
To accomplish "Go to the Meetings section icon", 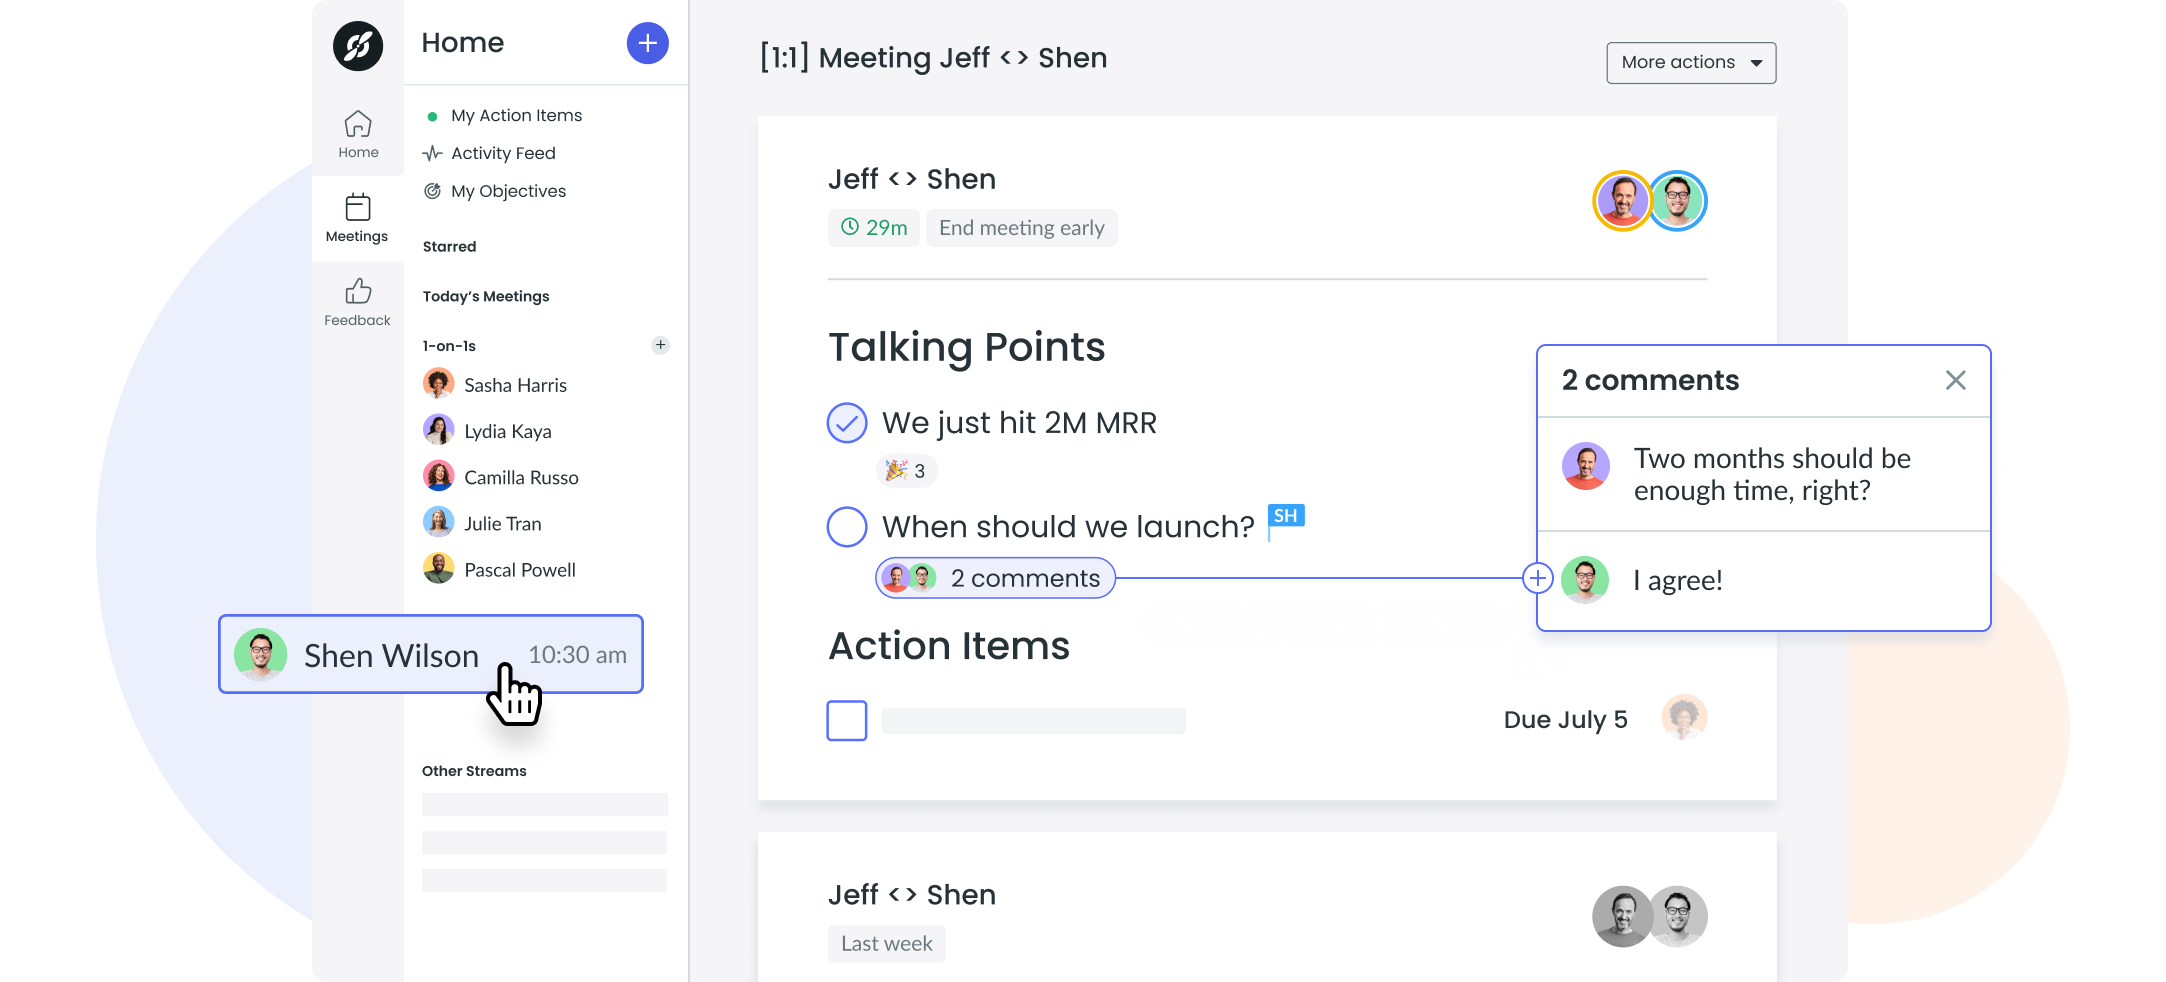I will click(x=357, y=218).
